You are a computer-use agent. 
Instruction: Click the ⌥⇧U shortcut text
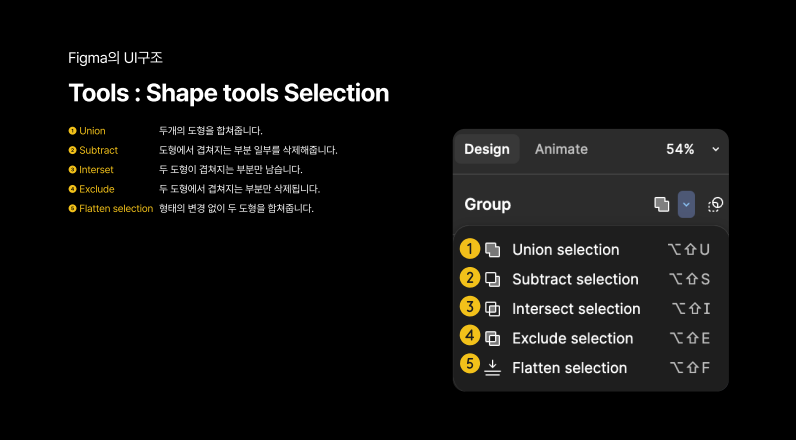(x=688, y=250)
